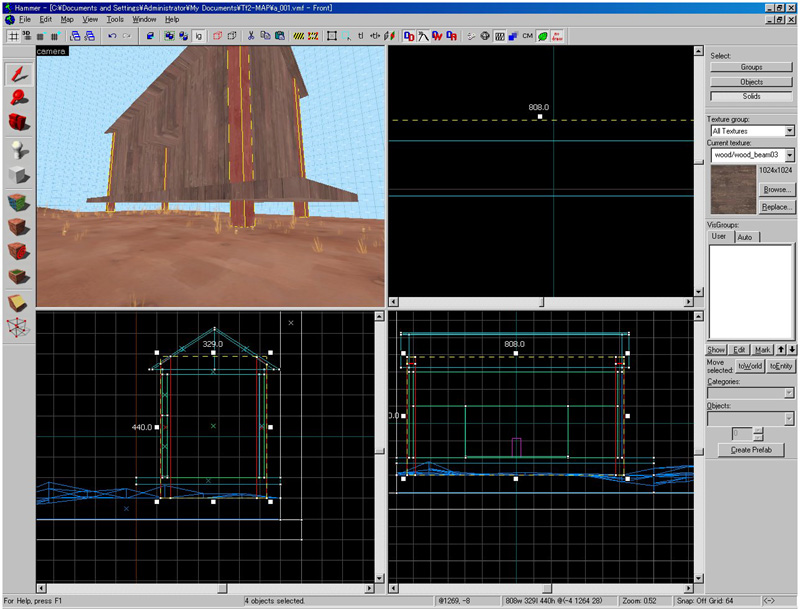Select the red arrow Selection tool
The height and width of the screenshot is (609, 800).
click(x=19, y=74)
